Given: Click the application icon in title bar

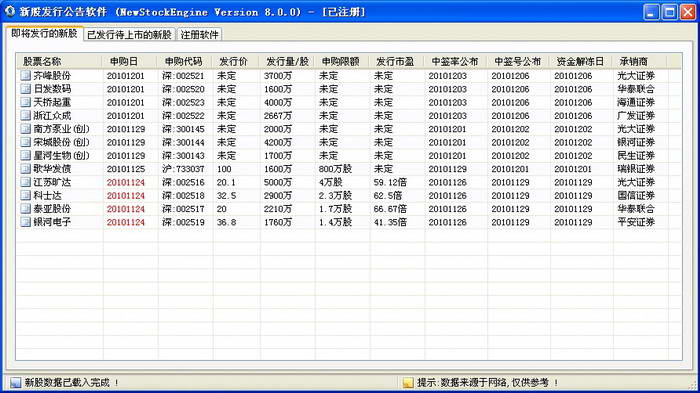Looking at the screenshot, I should 10,11.
